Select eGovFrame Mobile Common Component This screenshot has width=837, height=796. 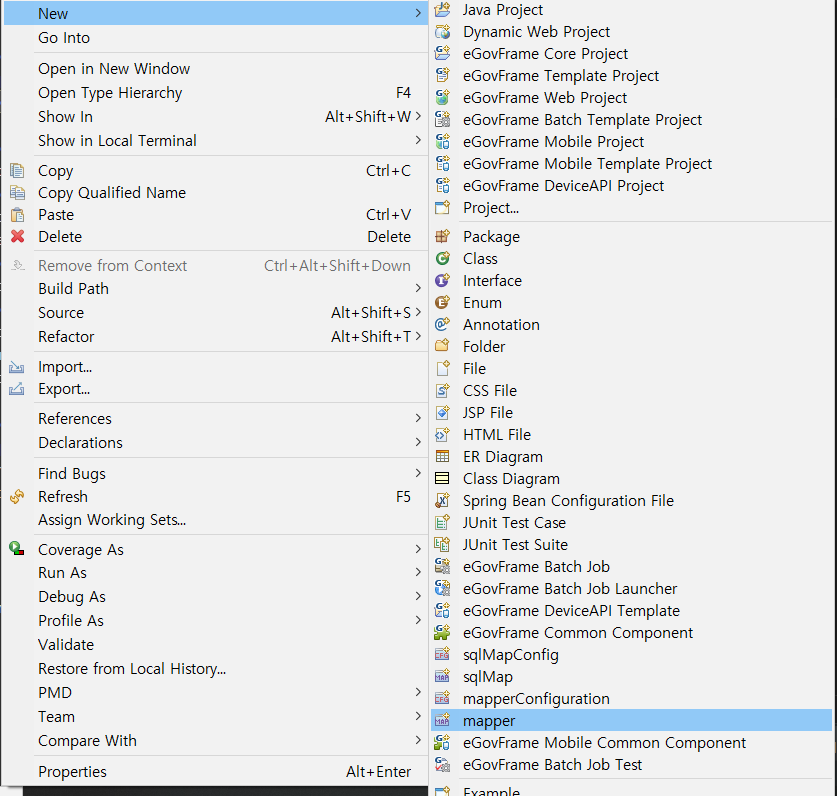pos(631,743)
